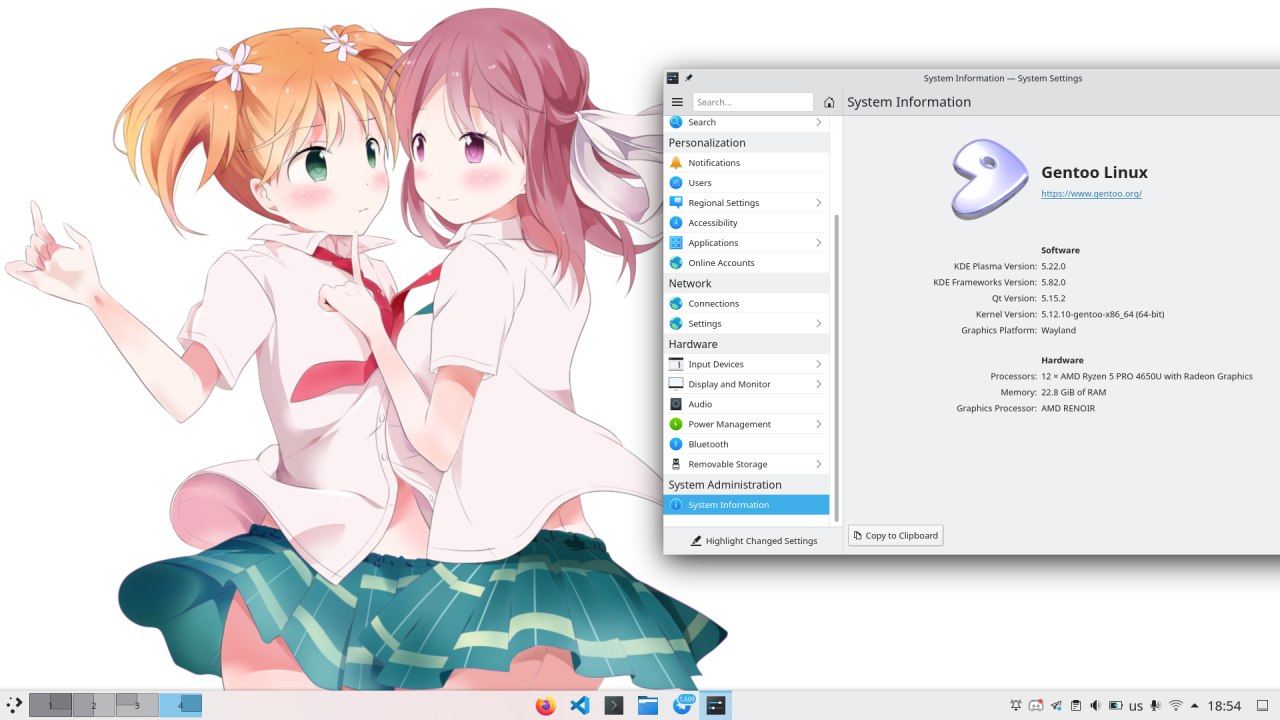Launch Firefox from the taskbar
The image size is (1280, 720).
(x=545, y=705)
